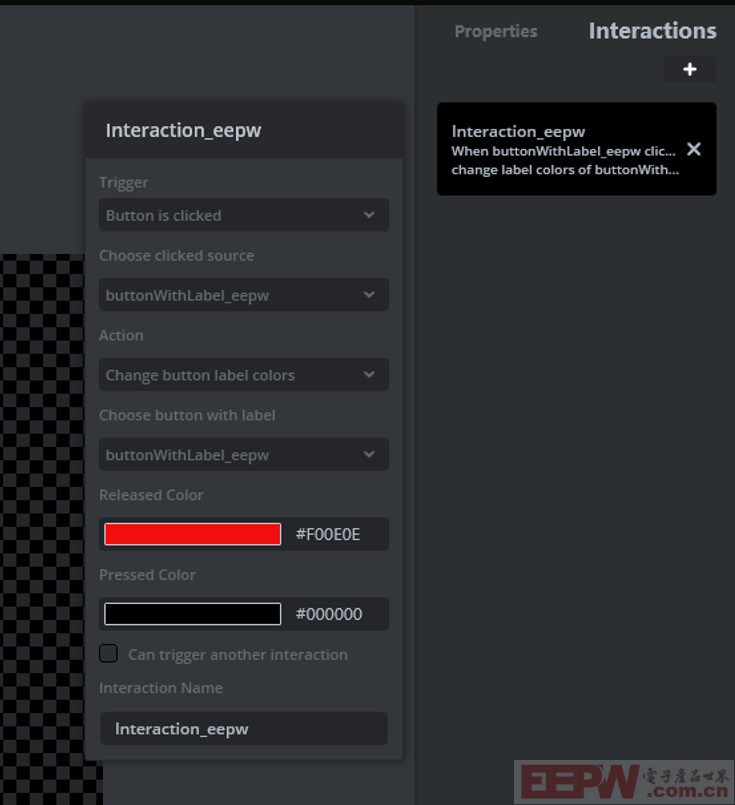Expand the Choose button with label dropdown
The image size is (735, 805).
[x=244, y=454]
